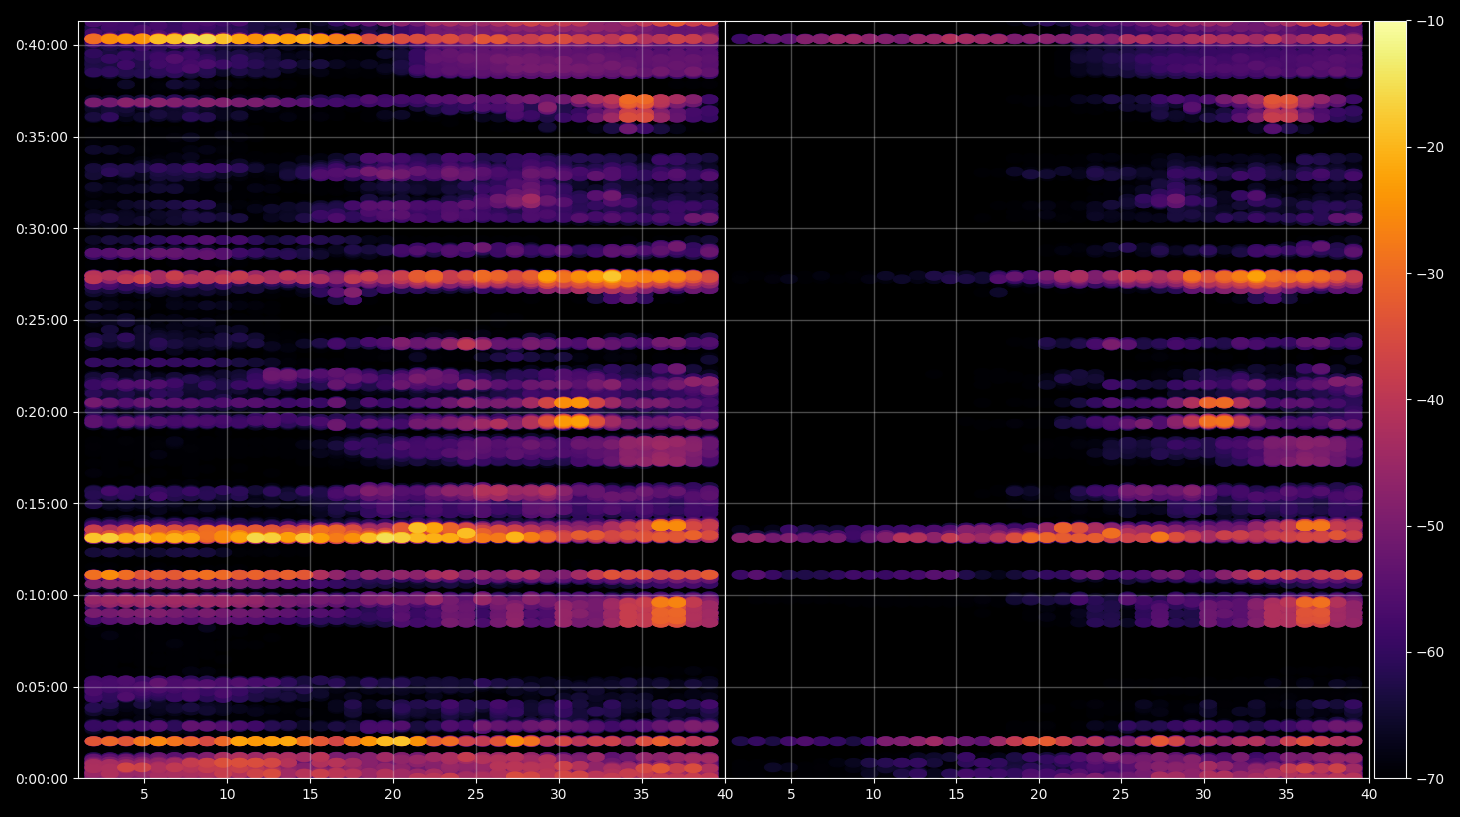Screen dimensions: 1460x817
Task: Click the colorbar gradient strip
Action: pos(1390,400)
